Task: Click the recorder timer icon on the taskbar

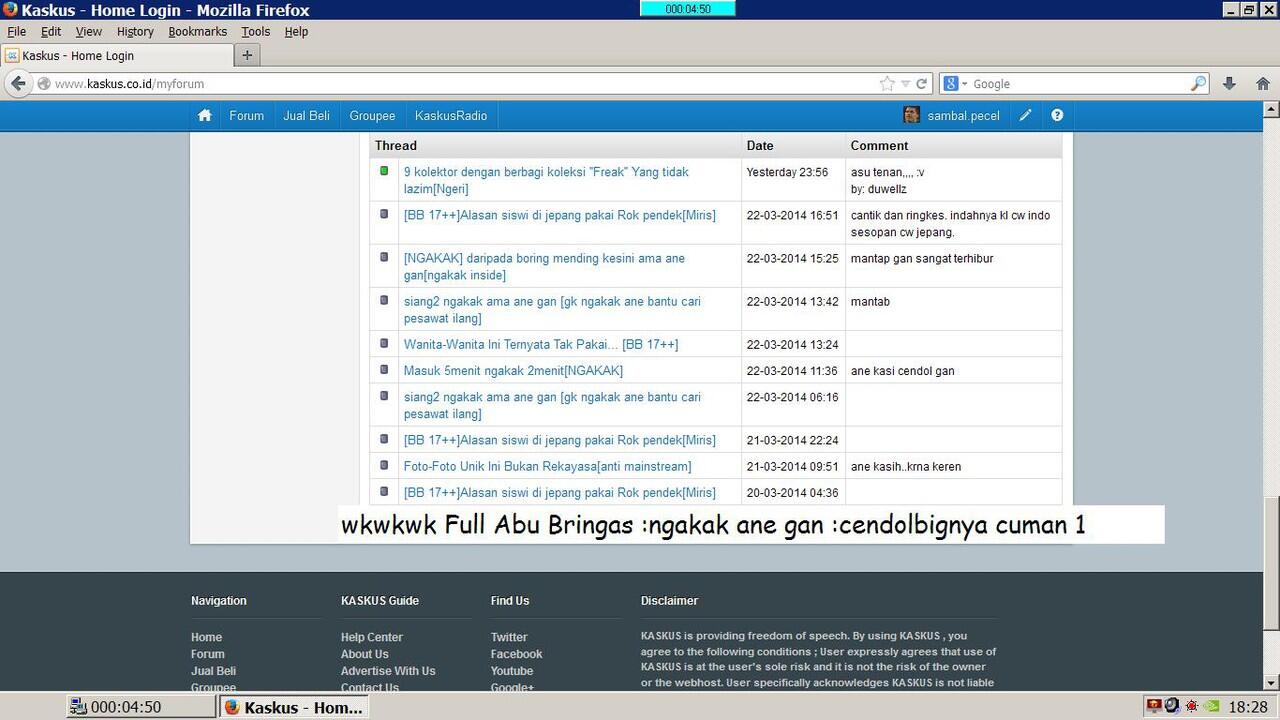Action: tap(78, 707)
